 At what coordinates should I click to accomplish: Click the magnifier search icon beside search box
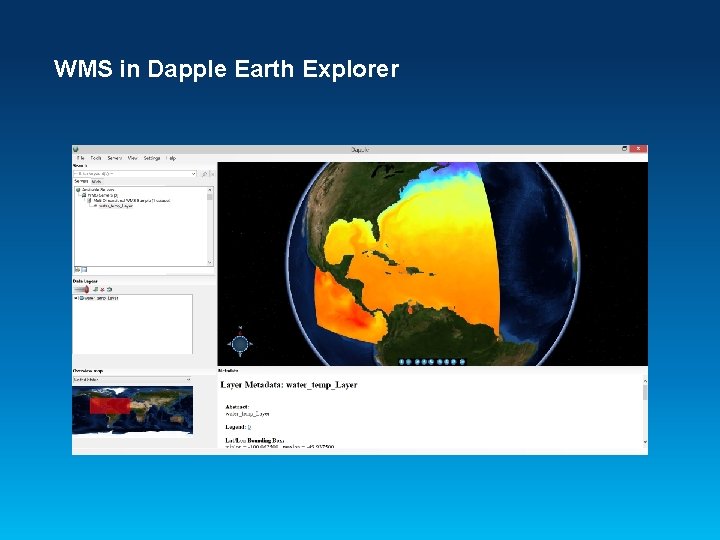204,174
